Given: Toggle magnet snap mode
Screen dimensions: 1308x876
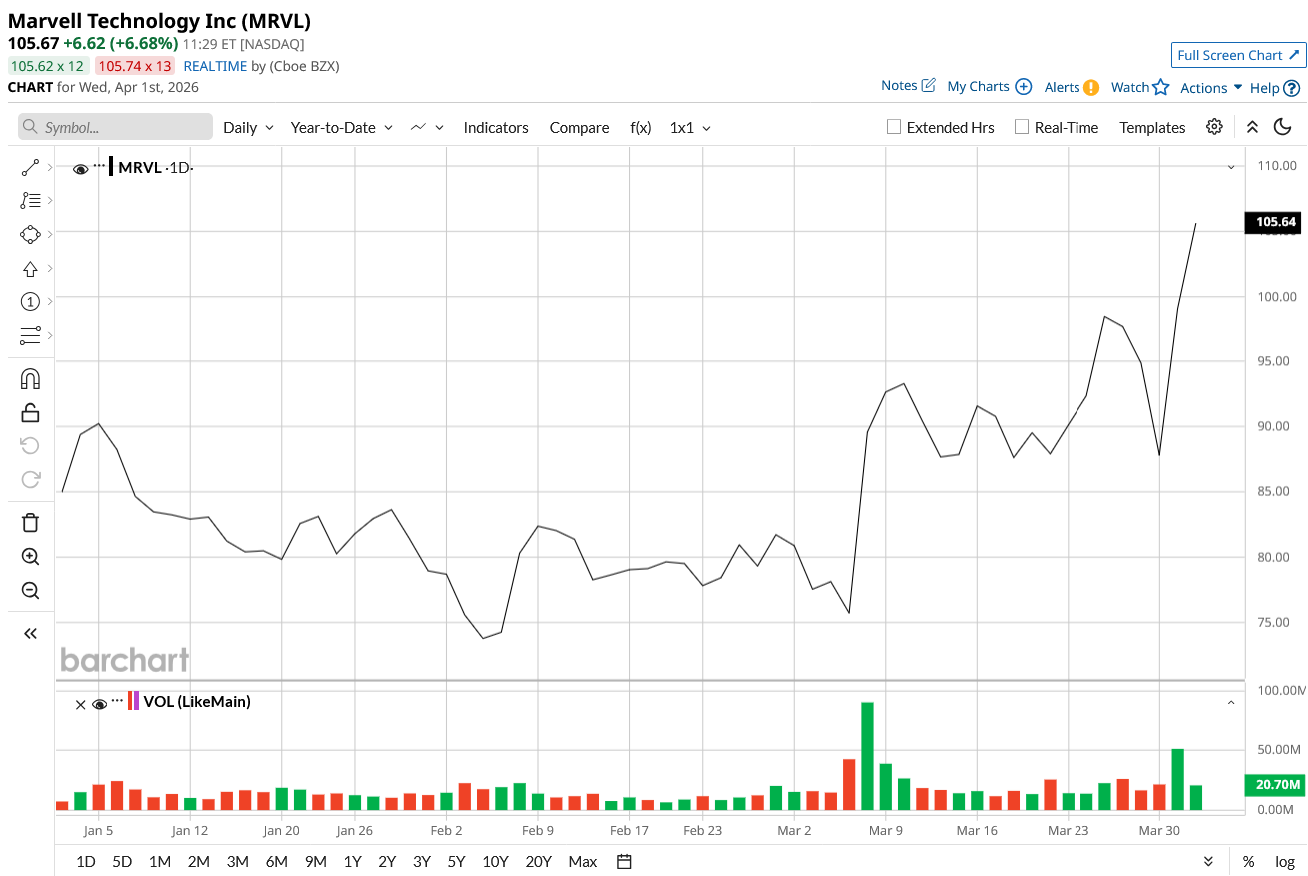Looking at the screenshot, I should (x=30, y=379).
